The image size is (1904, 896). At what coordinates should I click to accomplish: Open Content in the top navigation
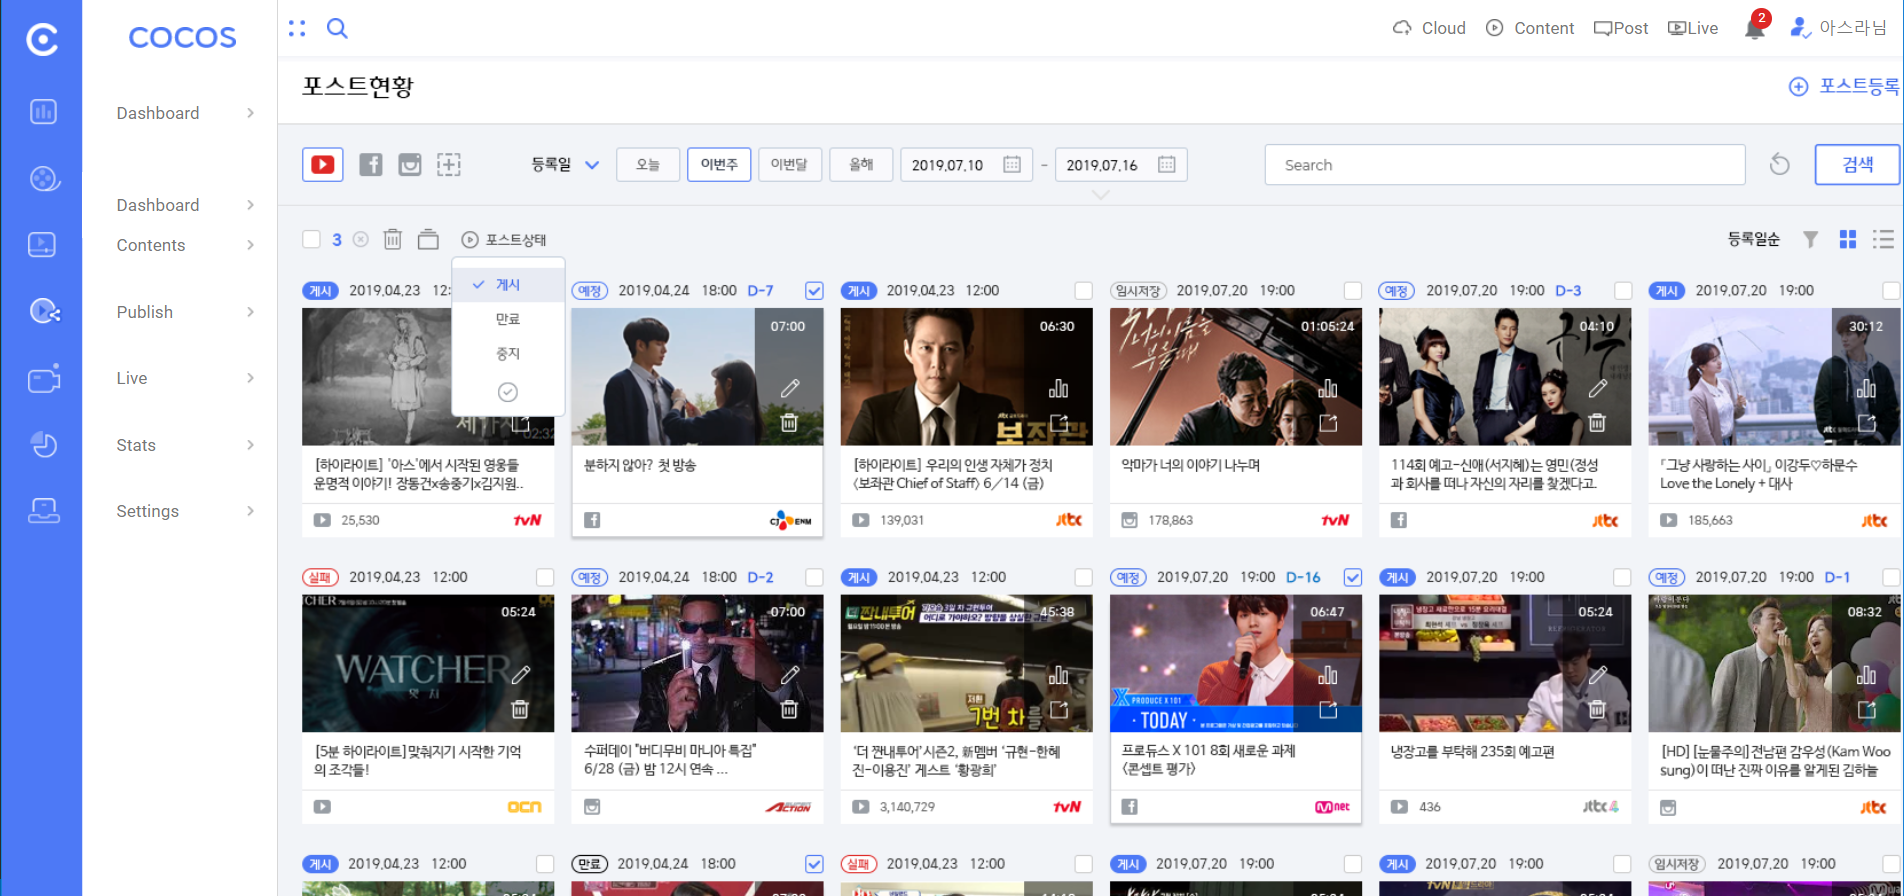point(1530,28)
